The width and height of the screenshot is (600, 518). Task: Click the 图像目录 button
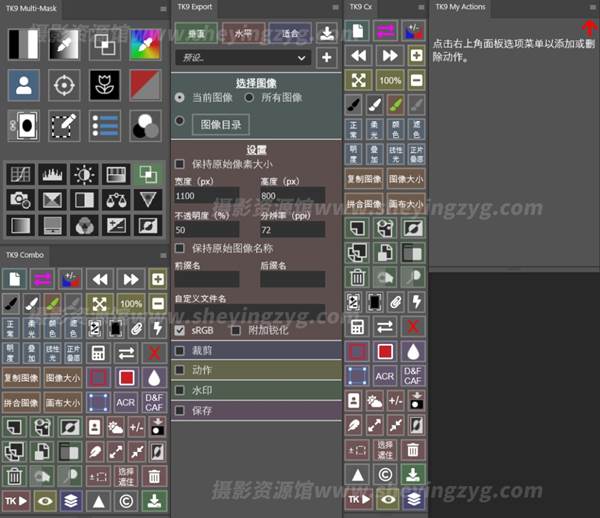pos(220,124)
